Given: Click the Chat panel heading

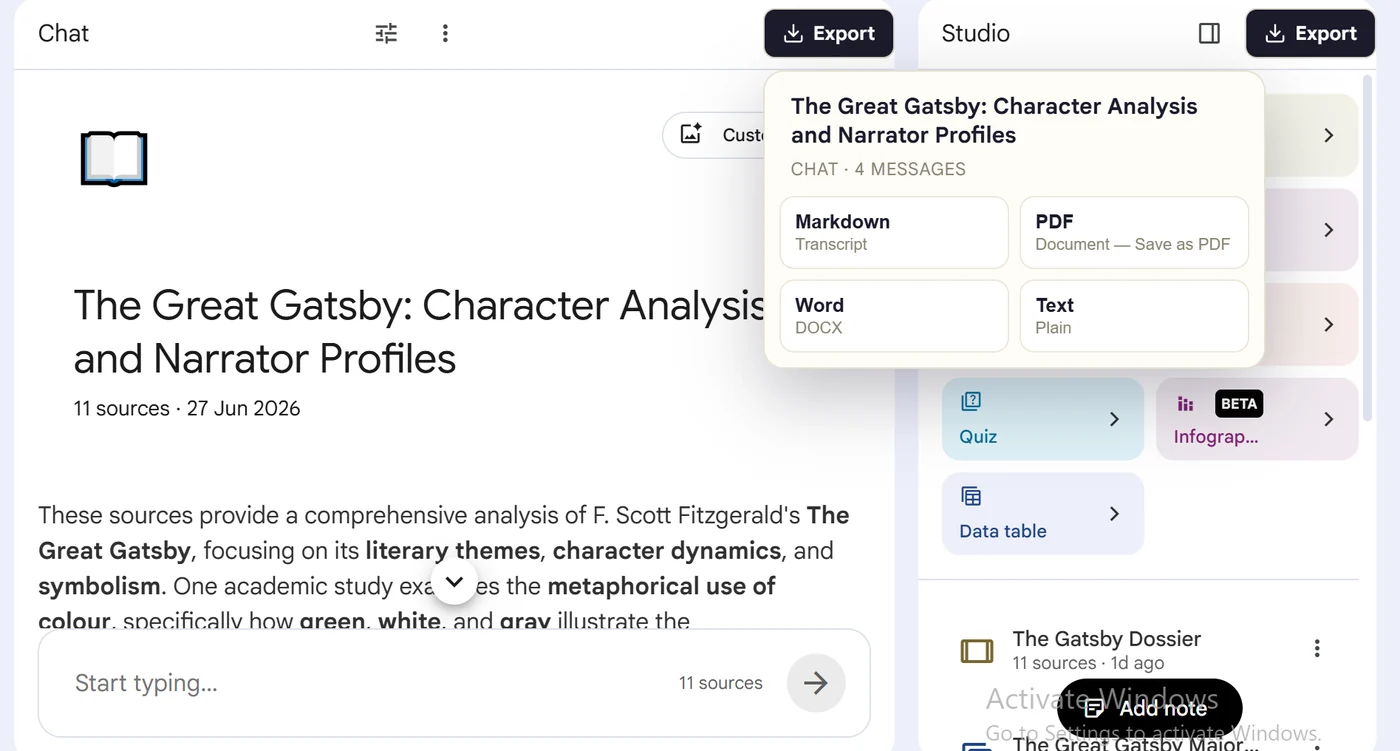Looking at the screenshot, I should pyautogui.click(x=63, y=33).
